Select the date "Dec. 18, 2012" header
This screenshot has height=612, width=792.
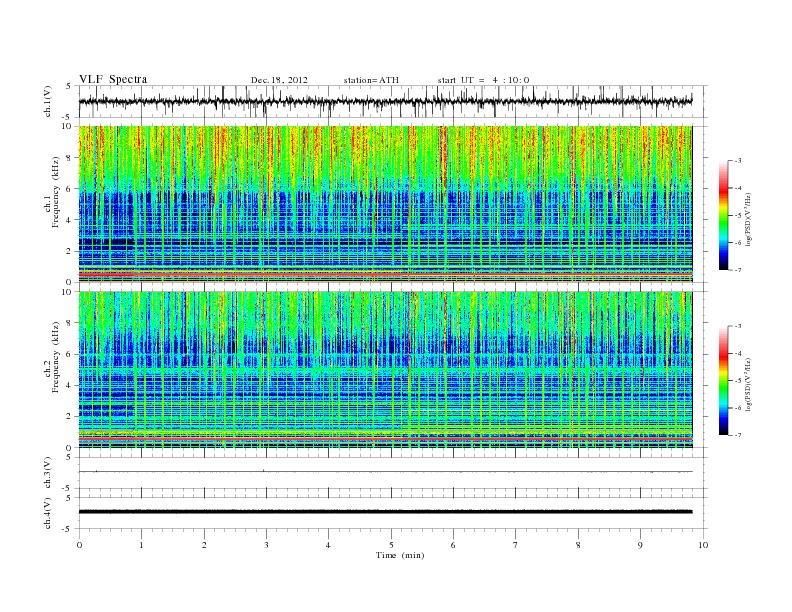click(279, 80)
